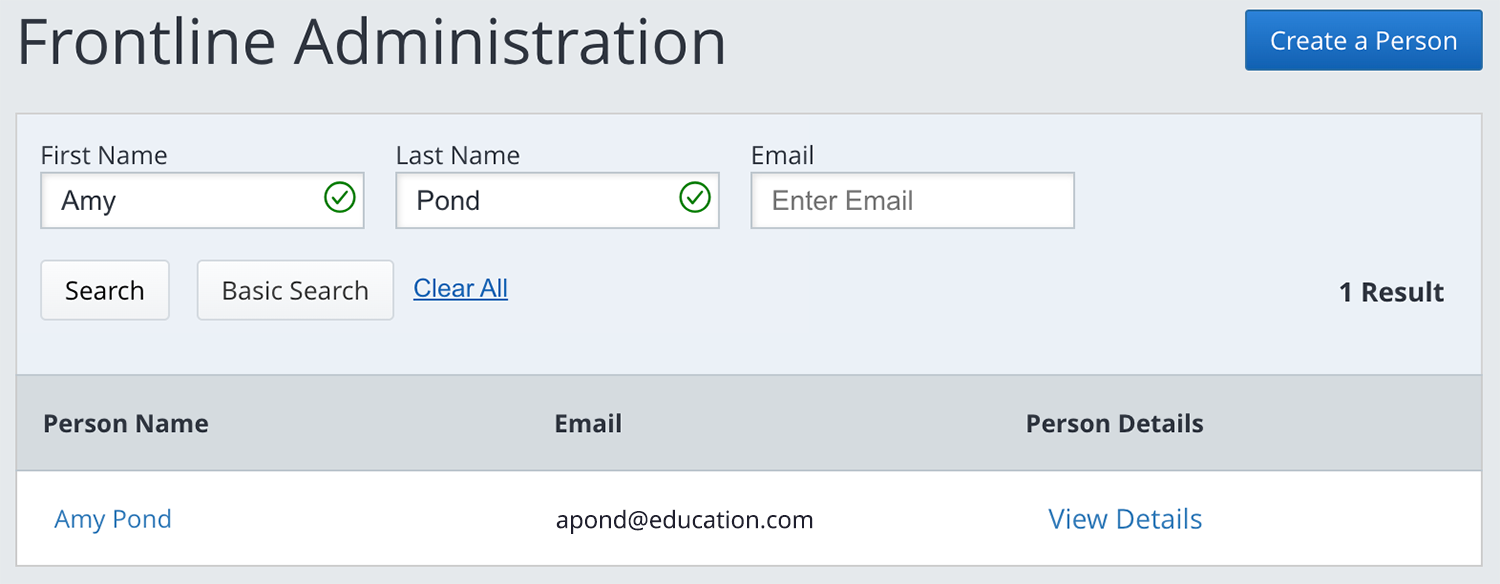Image resolution: width=1500 pixels, height=584 pixels.
Task: Click the First Name field label
Action: click(x=104, y=155)
